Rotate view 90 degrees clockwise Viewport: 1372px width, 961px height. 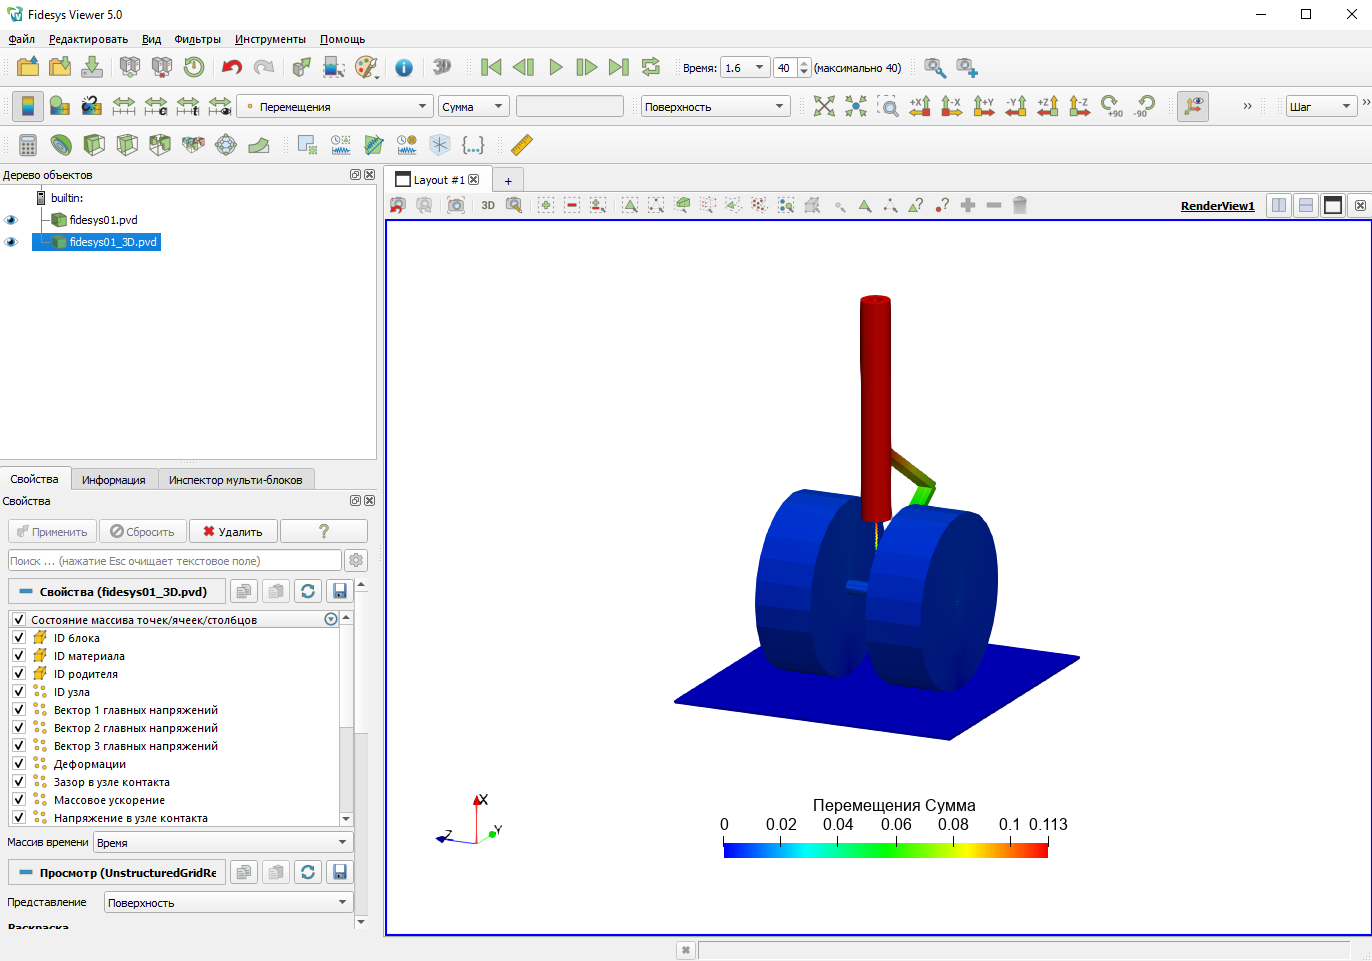pyautogui.click(x=1111, y=106)
